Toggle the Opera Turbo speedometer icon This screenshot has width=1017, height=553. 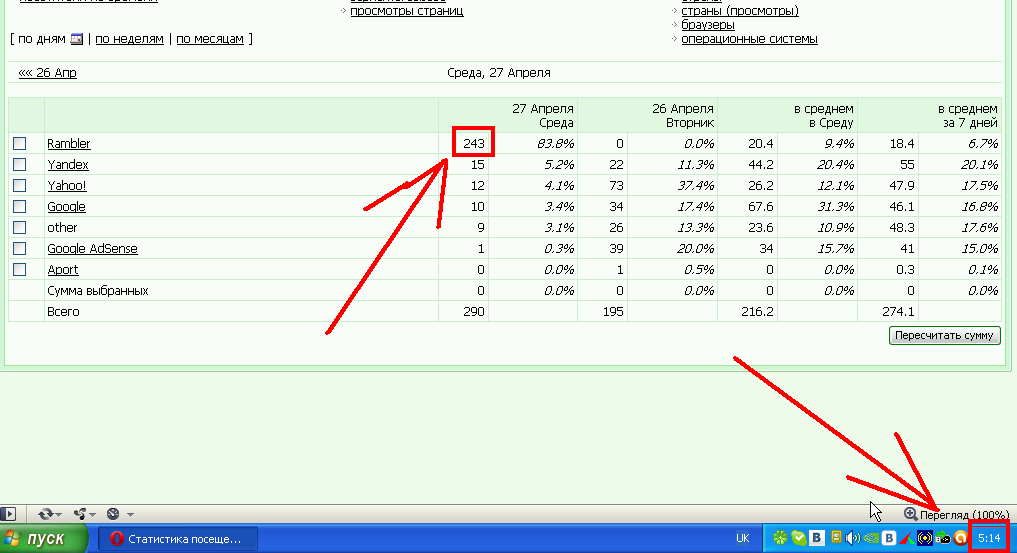pyautogui.click(x=113, y=514)
